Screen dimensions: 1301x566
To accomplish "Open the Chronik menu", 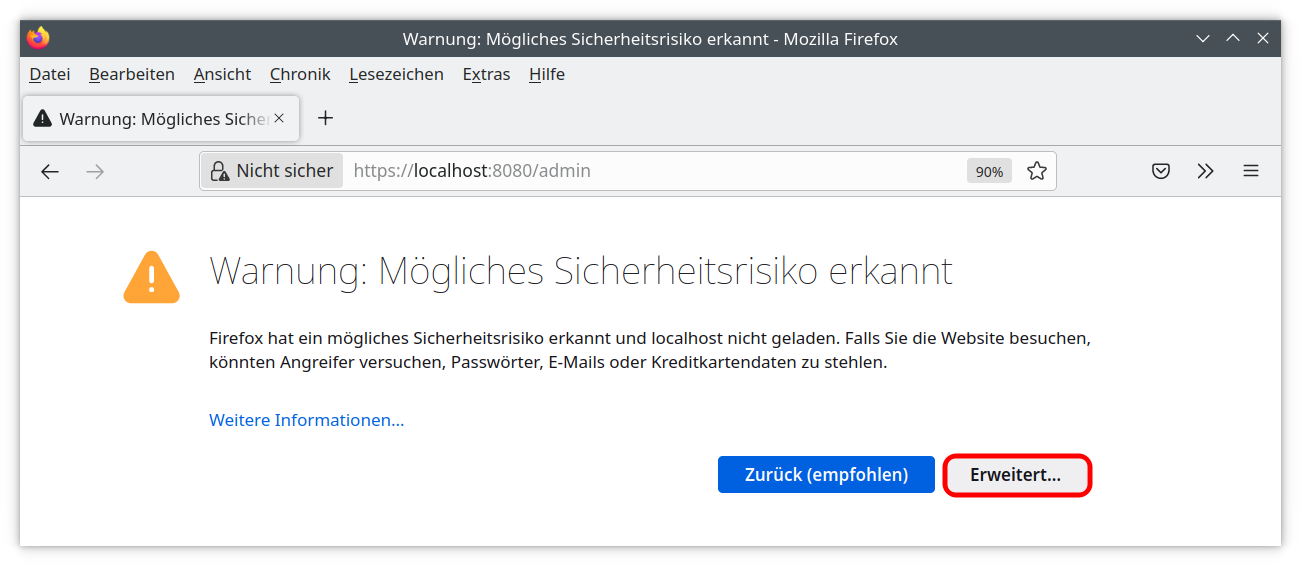I will click(x=300, y=74).
